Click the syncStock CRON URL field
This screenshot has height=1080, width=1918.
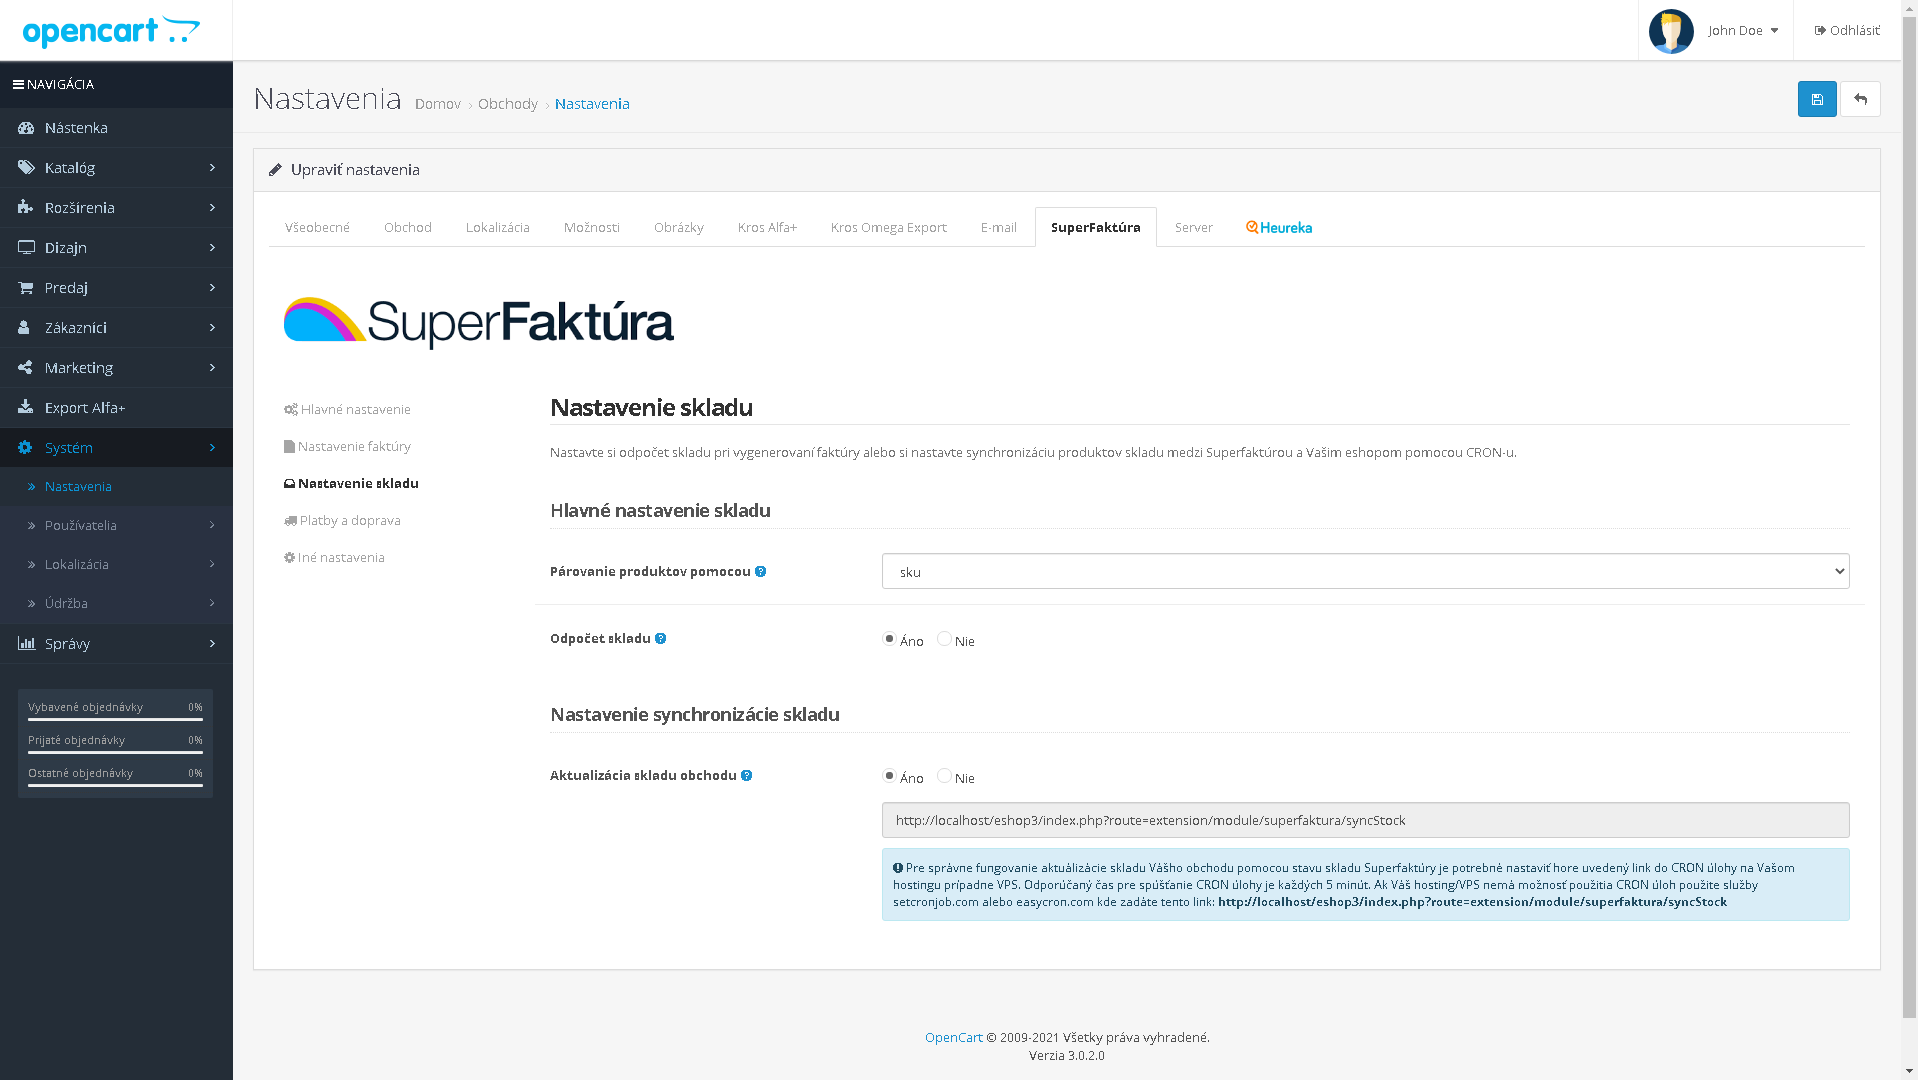1364,821
